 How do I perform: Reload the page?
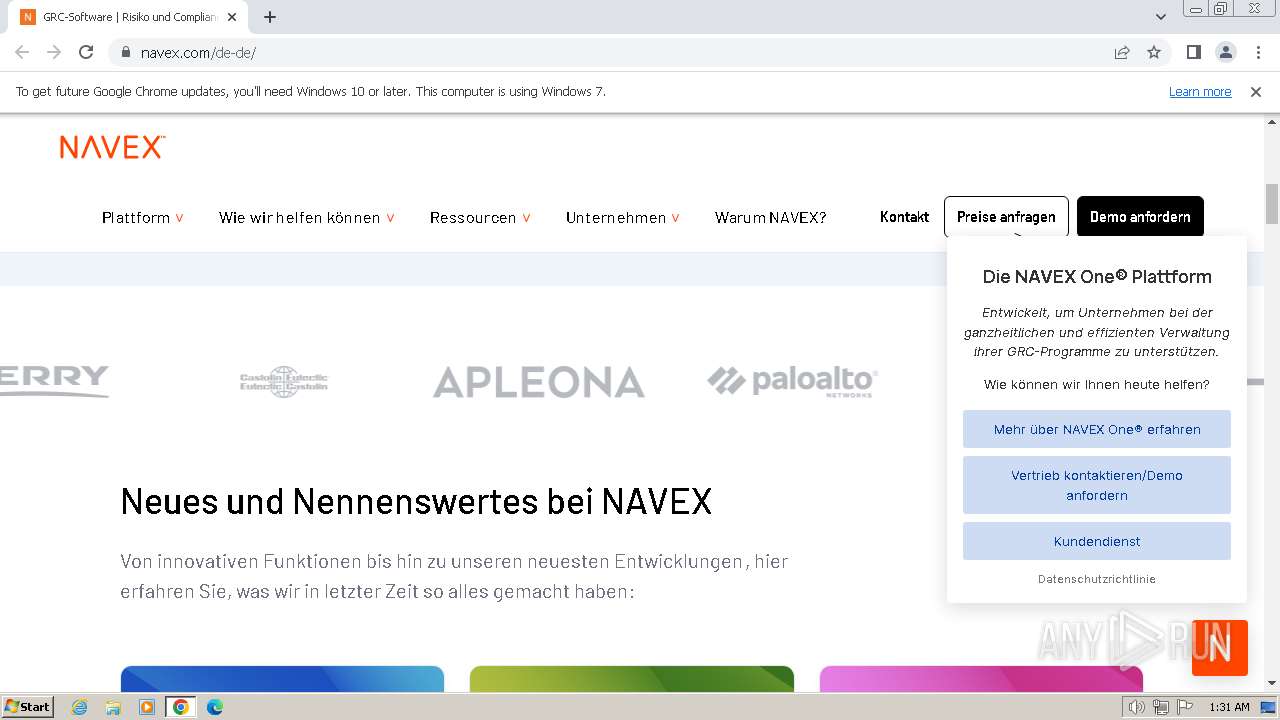point(86,52)
